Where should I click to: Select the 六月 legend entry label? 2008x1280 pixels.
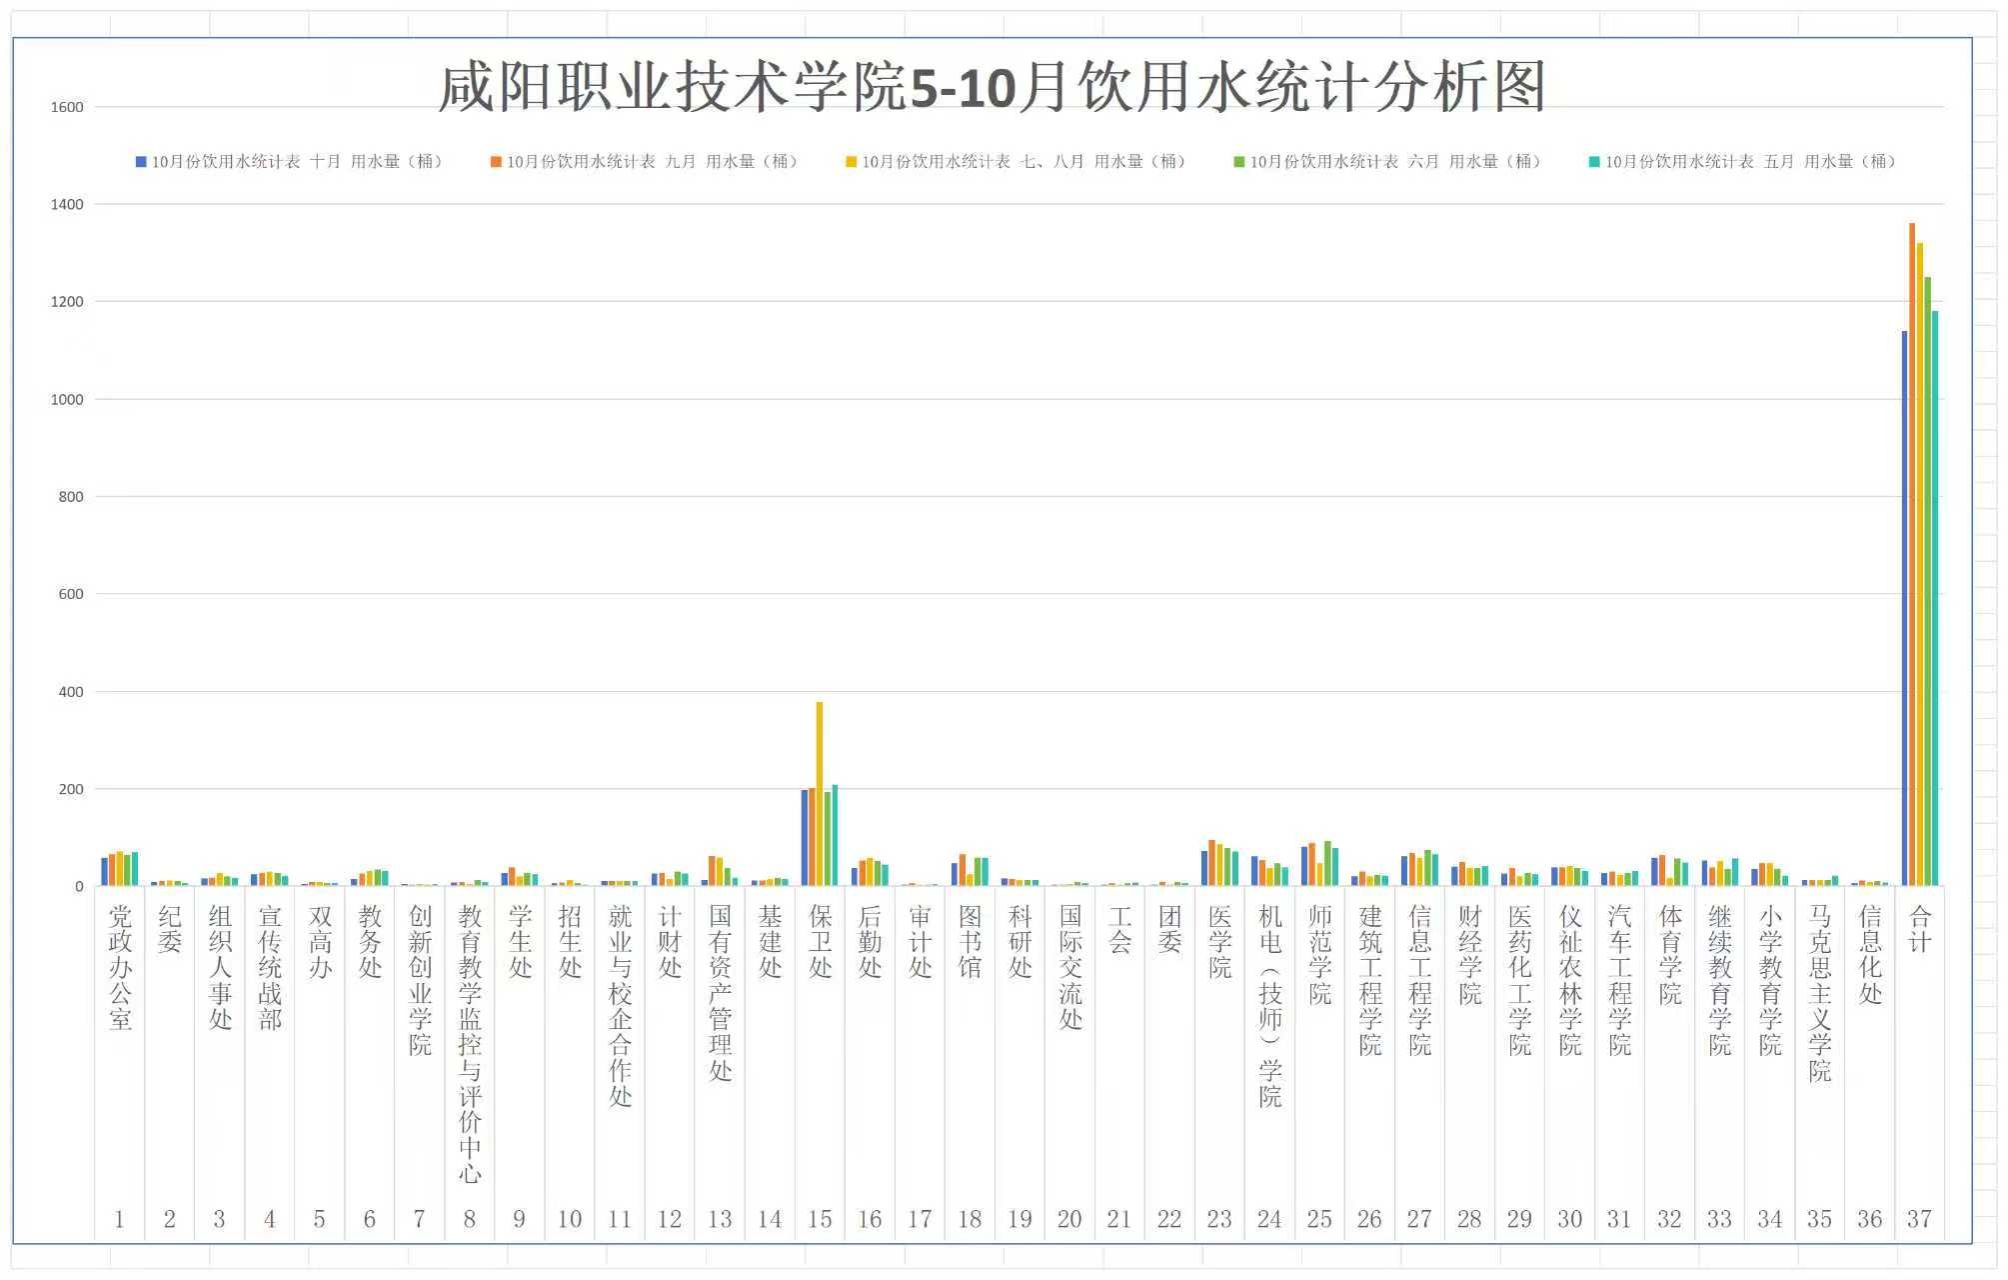pos(1394,162)
